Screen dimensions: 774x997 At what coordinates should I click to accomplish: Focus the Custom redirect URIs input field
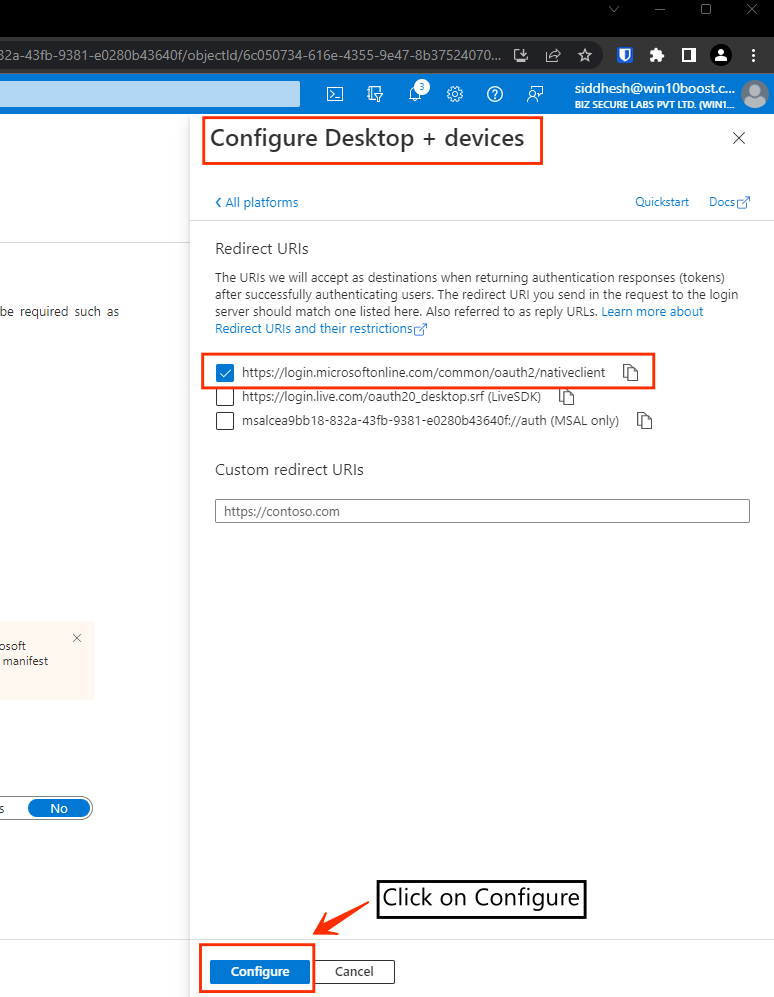click(482, 511)
